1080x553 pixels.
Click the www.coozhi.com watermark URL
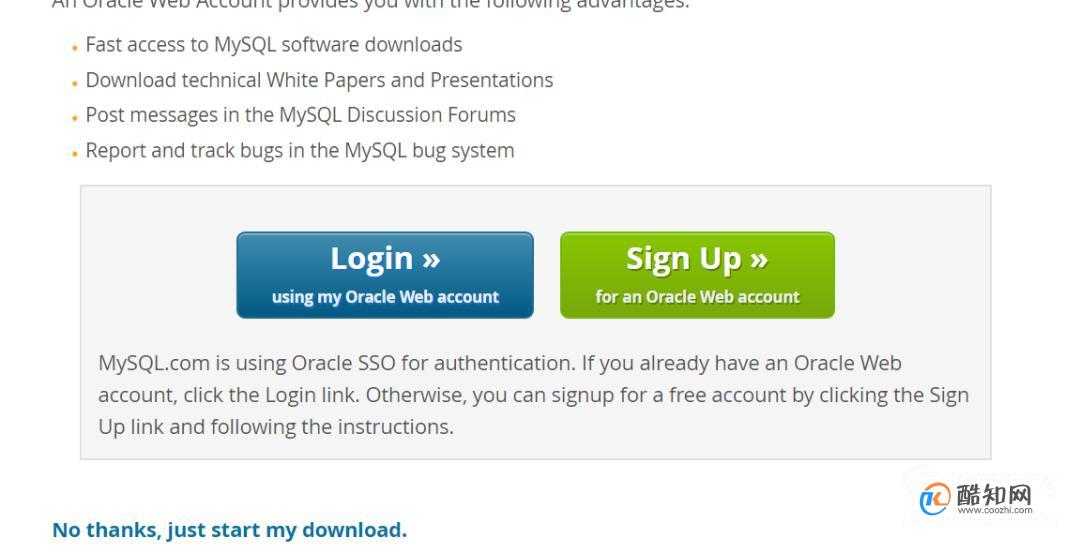pyautogui.click(x=995, y=510)
